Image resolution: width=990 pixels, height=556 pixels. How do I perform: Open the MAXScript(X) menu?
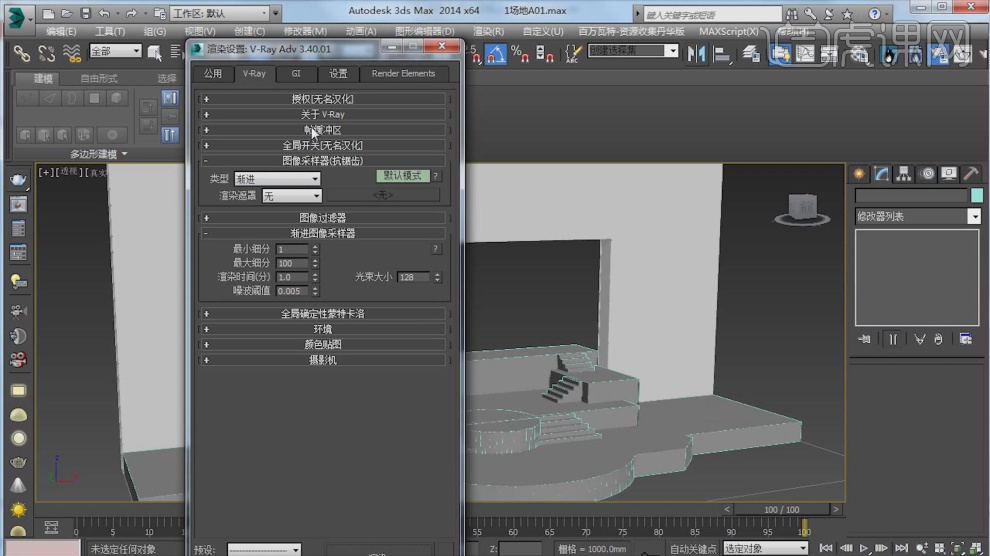[729, 31]
